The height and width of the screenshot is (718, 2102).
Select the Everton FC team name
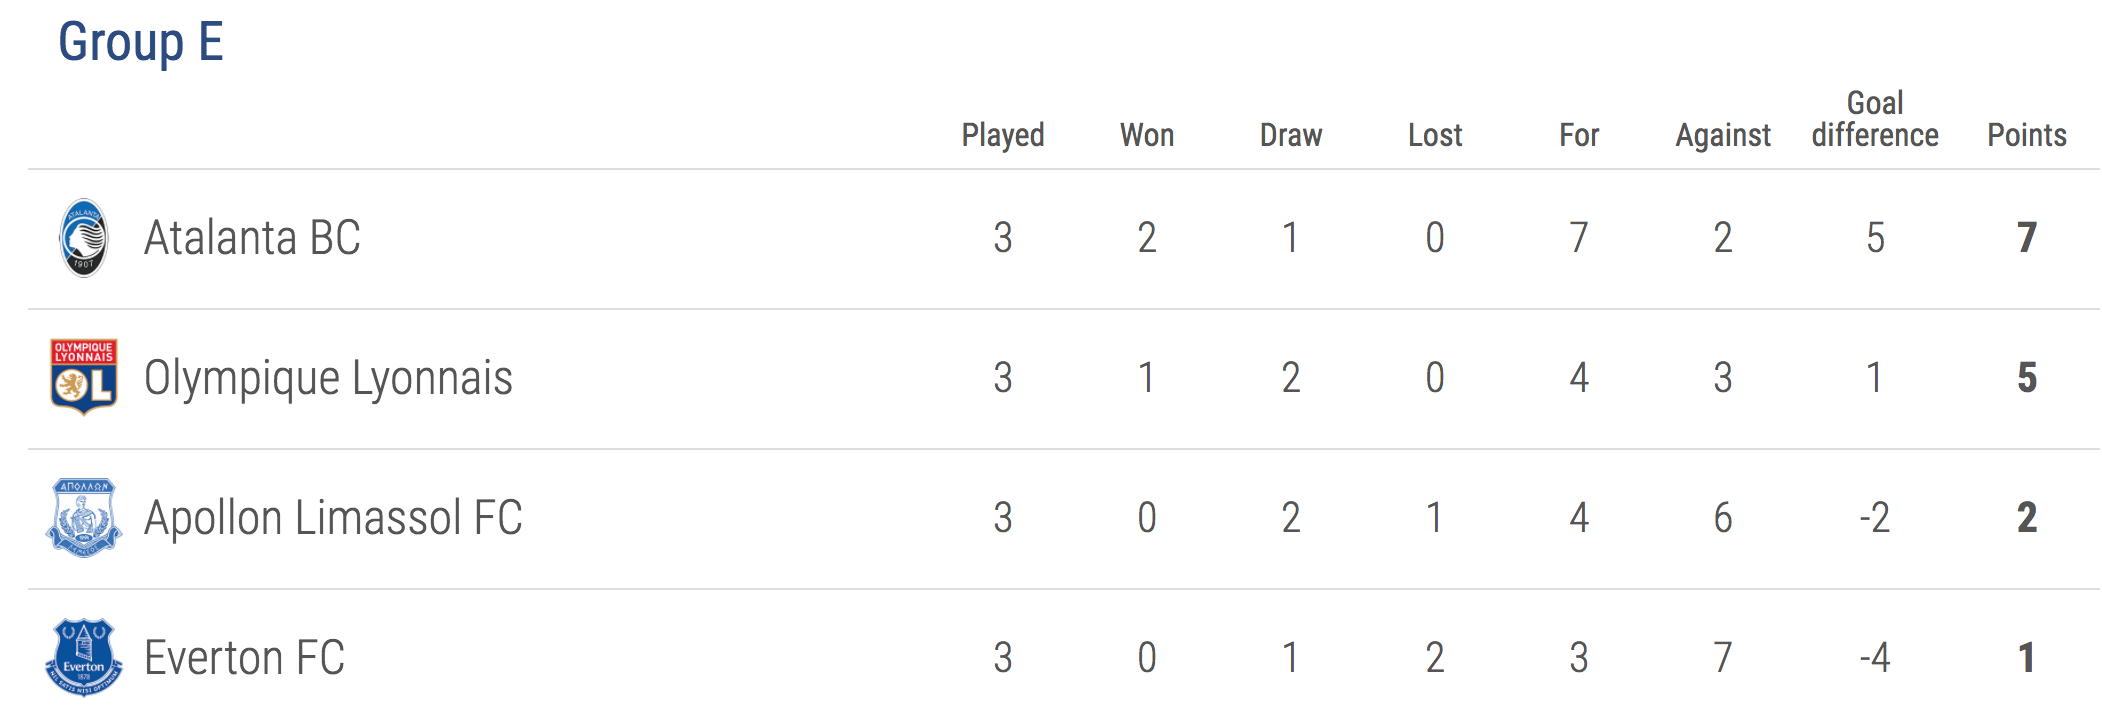coord(244,658)
